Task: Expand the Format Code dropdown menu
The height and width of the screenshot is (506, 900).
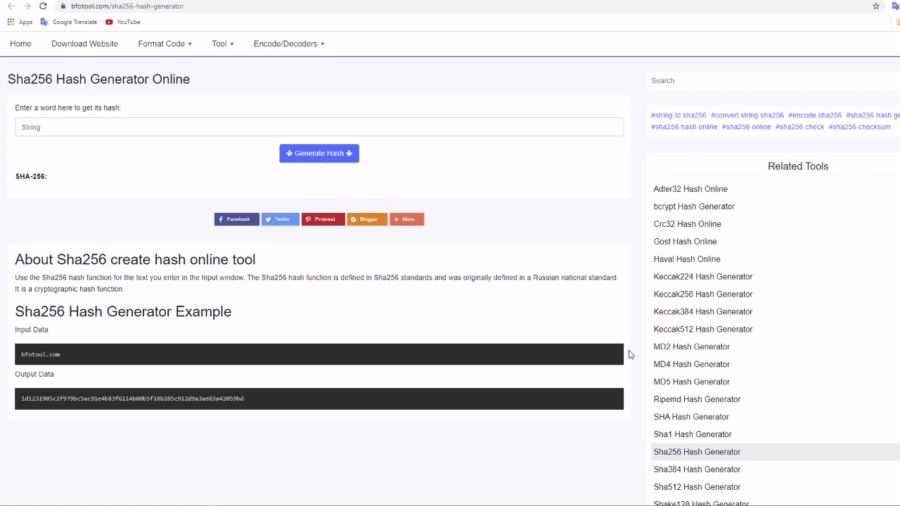Action: point(165,44)
